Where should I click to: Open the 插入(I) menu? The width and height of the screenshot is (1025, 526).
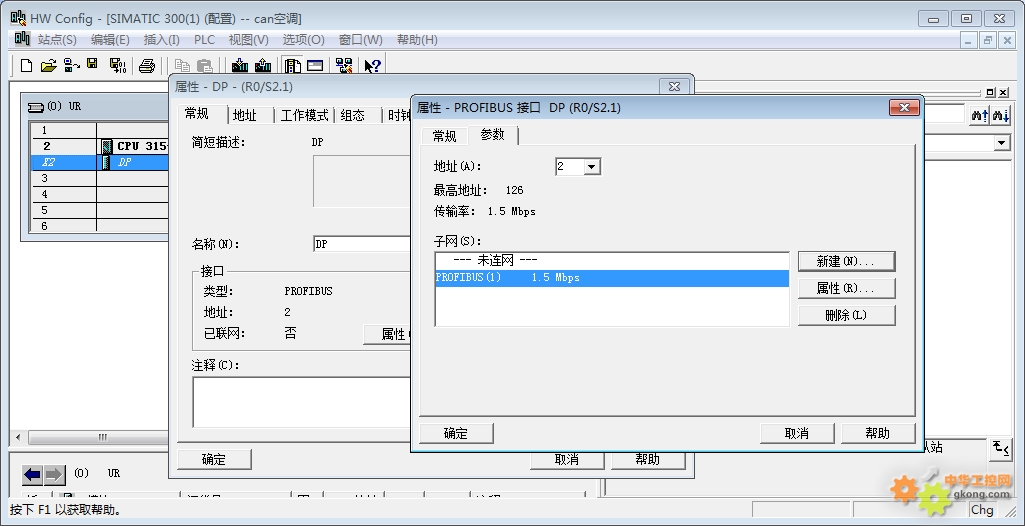point(161,40)
